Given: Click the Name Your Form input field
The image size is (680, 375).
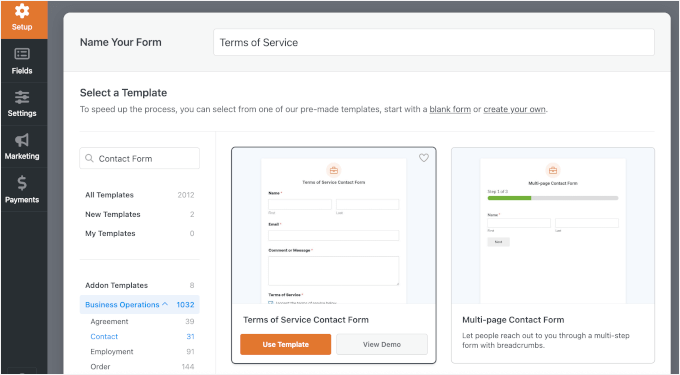Looking at the screenshot, I should (x=434, y=42).
